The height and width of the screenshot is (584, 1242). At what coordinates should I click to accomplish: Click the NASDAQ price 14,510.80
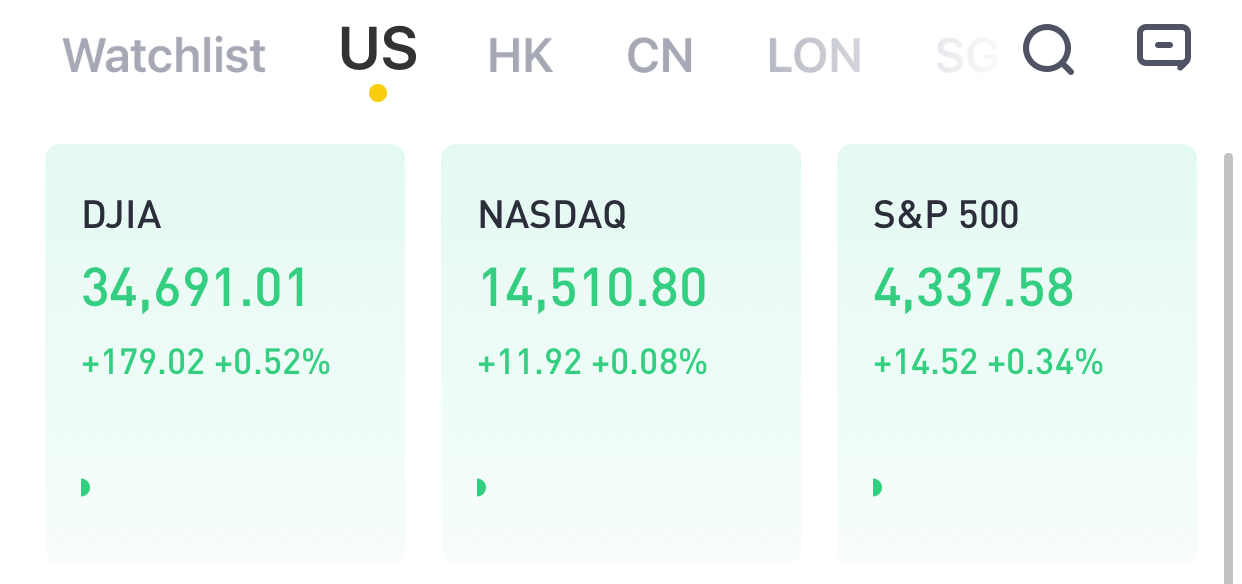592,288
